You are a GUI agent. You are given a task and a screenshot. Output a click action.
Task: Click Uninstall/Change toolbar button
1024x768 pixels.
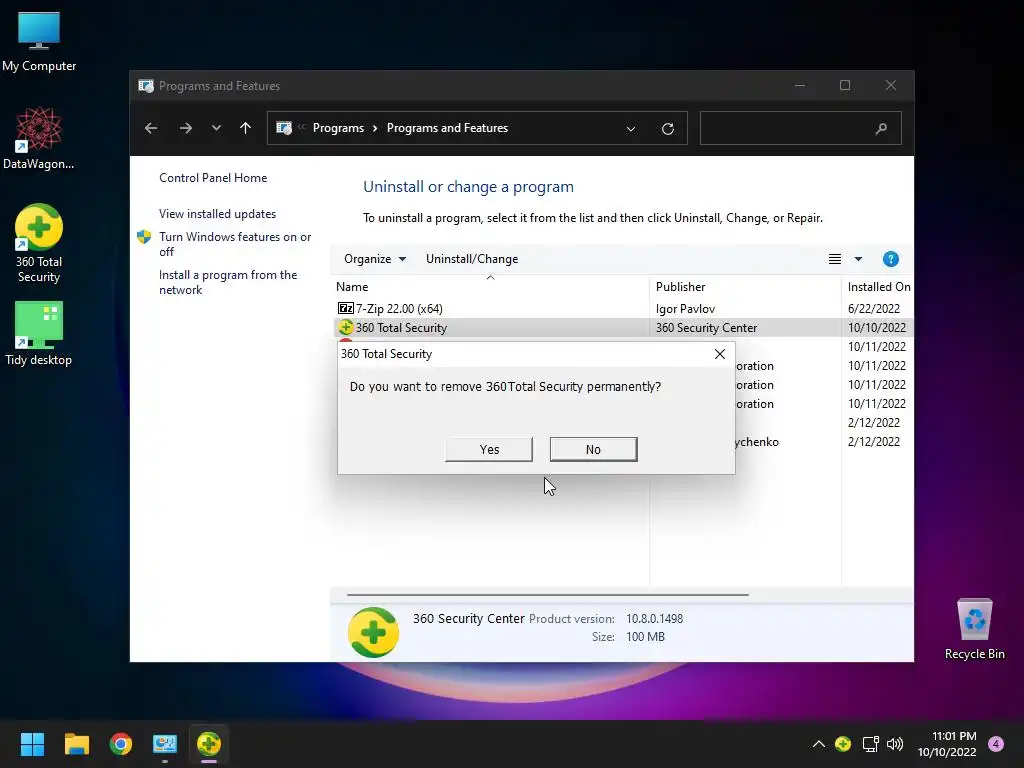[472, 259]
